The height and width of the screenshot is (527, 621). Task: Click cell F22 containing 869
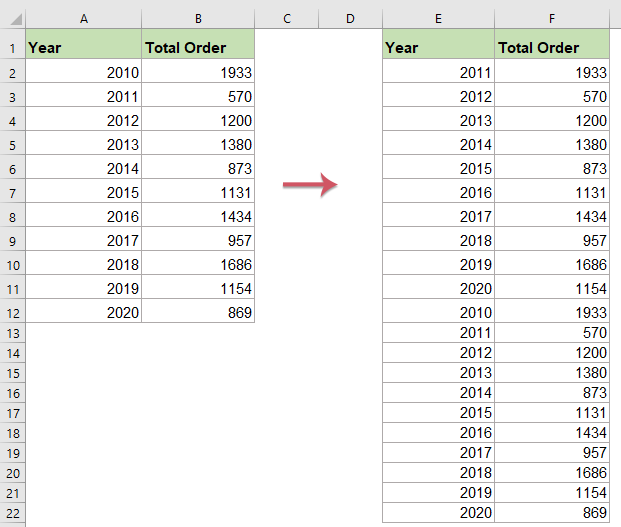click(552, 512)
